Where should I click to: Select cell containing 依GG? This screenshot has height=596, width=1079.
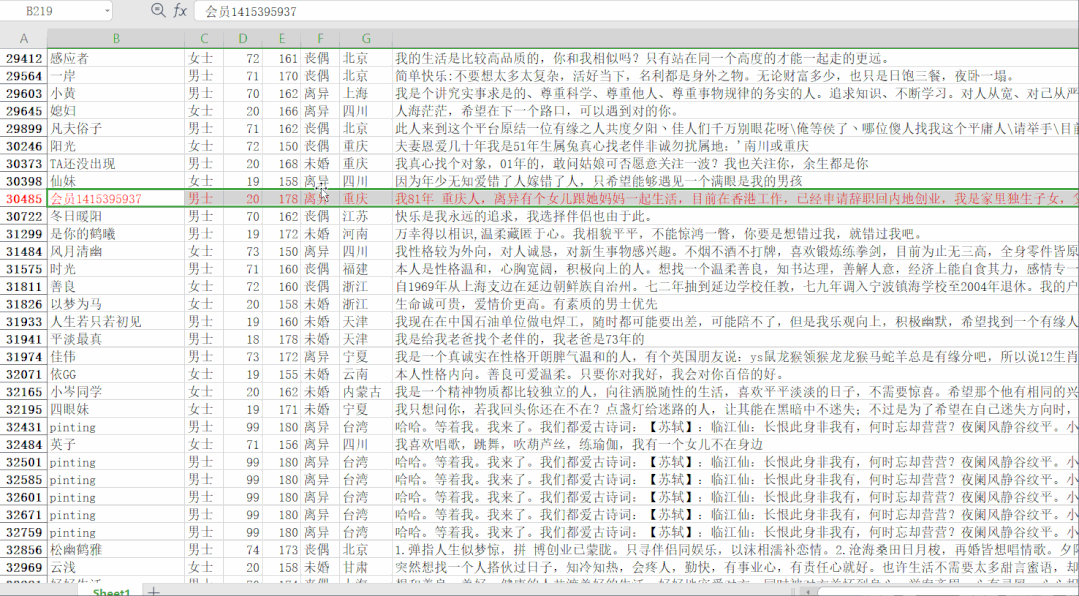pyautogui.click(x=116, y=374)
